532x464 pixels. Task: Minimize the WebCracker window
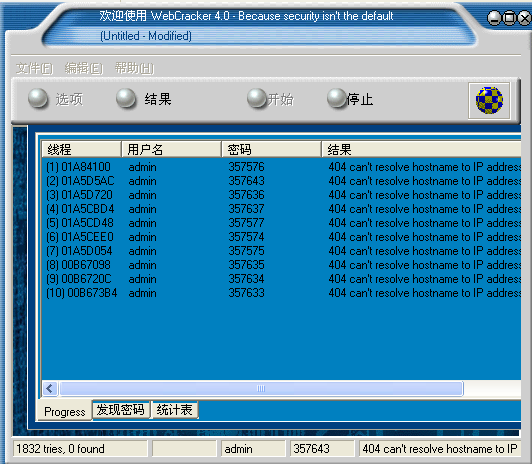[494, 18]
